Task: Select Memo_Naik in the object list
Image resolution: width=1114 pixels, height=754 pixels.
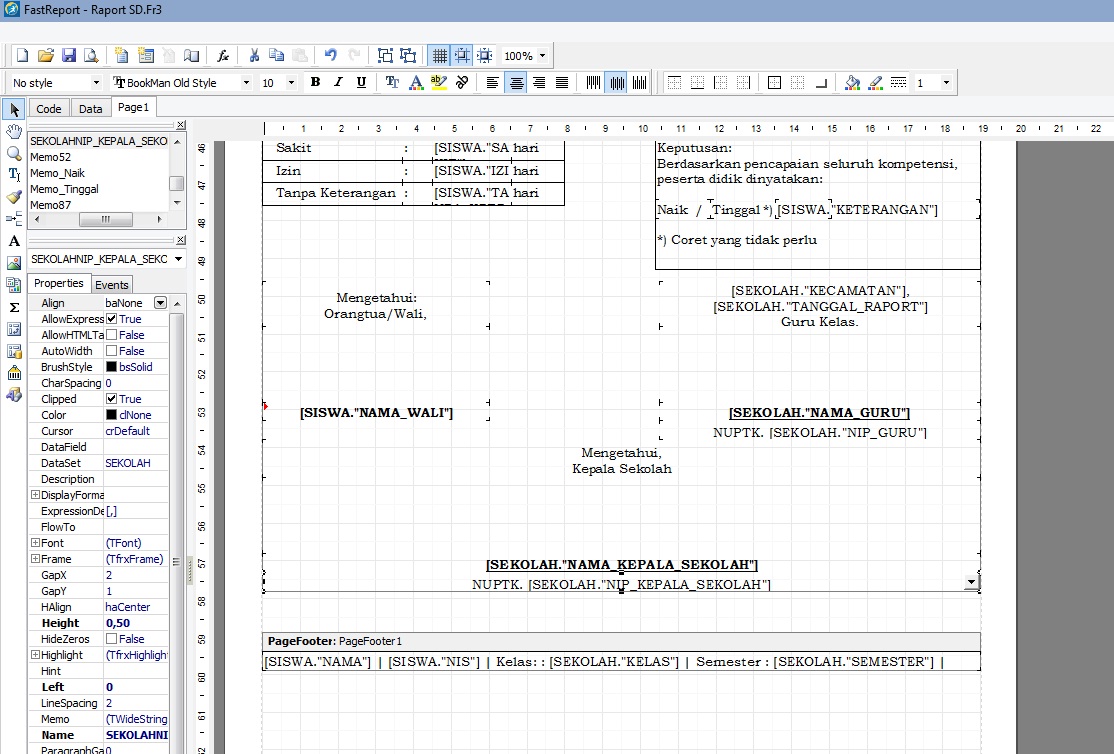Action: [57, 173]
